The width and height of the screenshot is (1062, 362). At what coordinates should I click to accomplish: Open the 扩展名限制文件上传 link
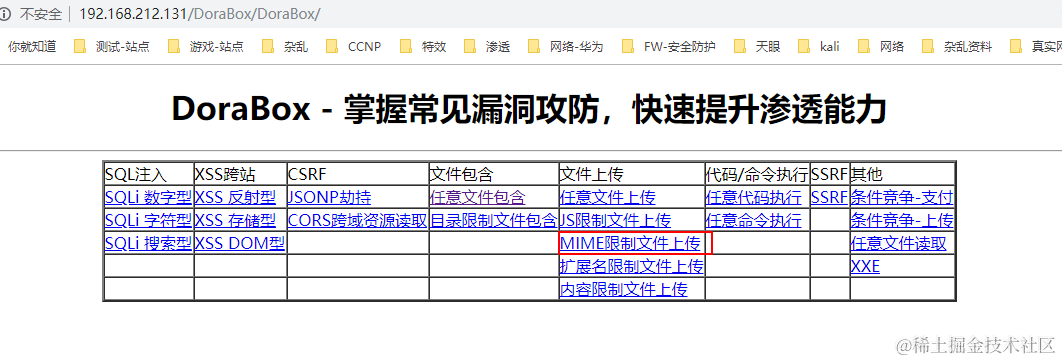click(632, 266)
